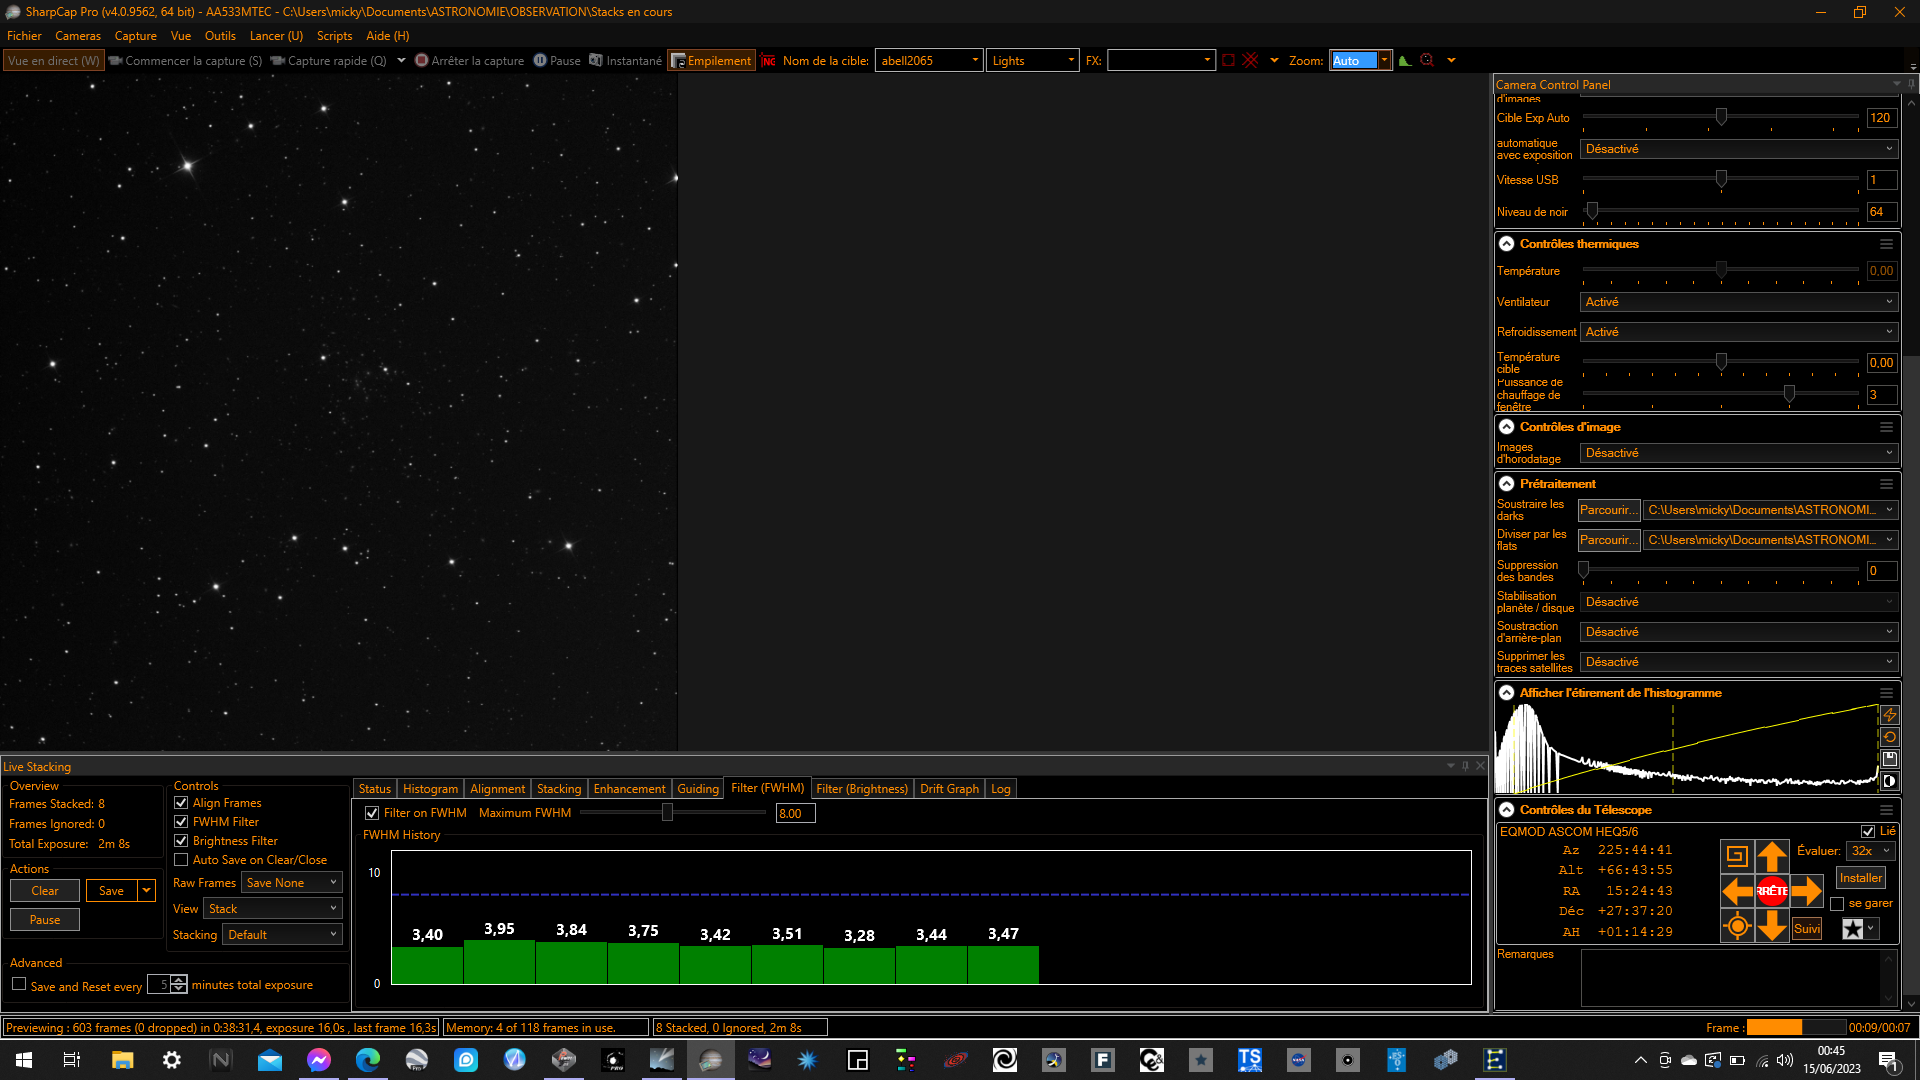Viewport: 1920px width, 1080px height.
Task: Click the red focus-assistant magnifier icon
Action: (1427, 60)
